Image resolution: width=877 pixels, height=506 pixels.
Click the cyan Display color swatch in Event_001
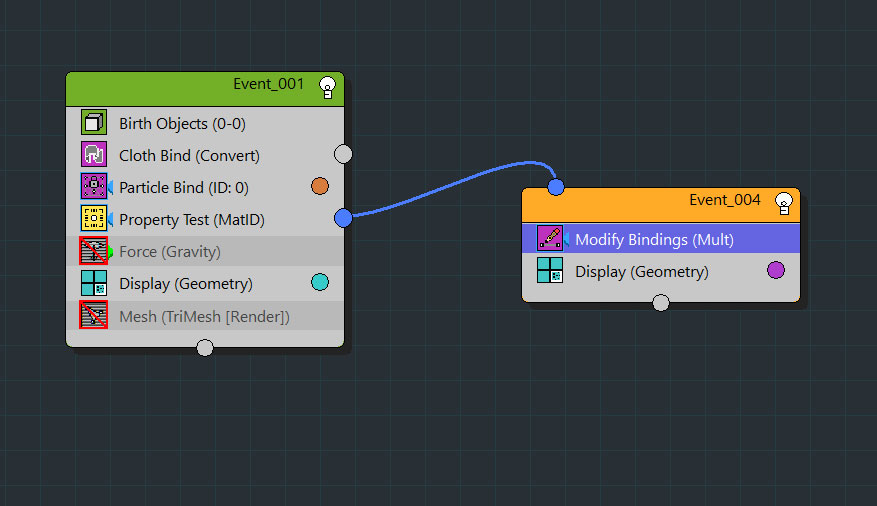pos(320,282)
